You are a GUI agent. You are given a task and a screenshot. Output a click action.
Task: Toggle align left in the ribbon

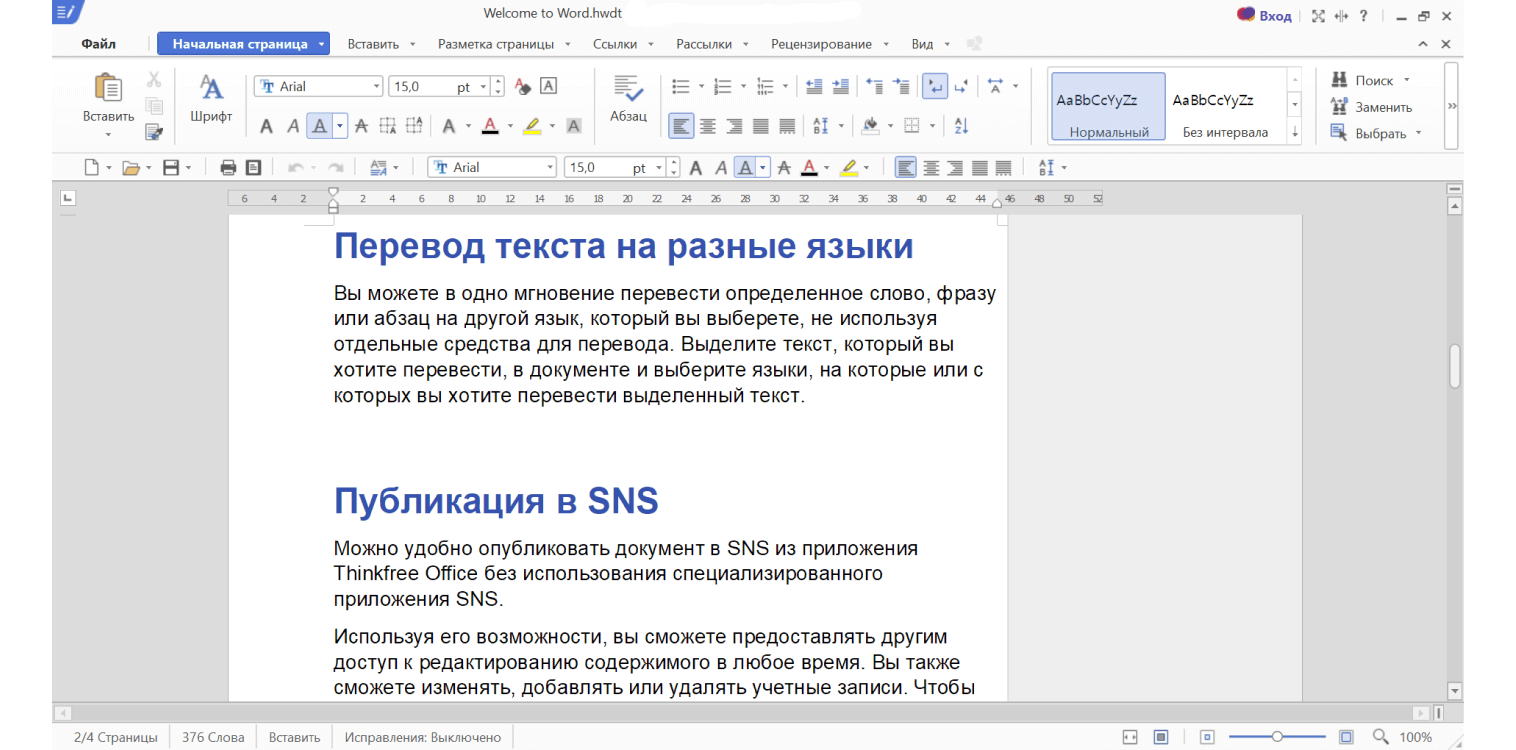pos(681,126)
